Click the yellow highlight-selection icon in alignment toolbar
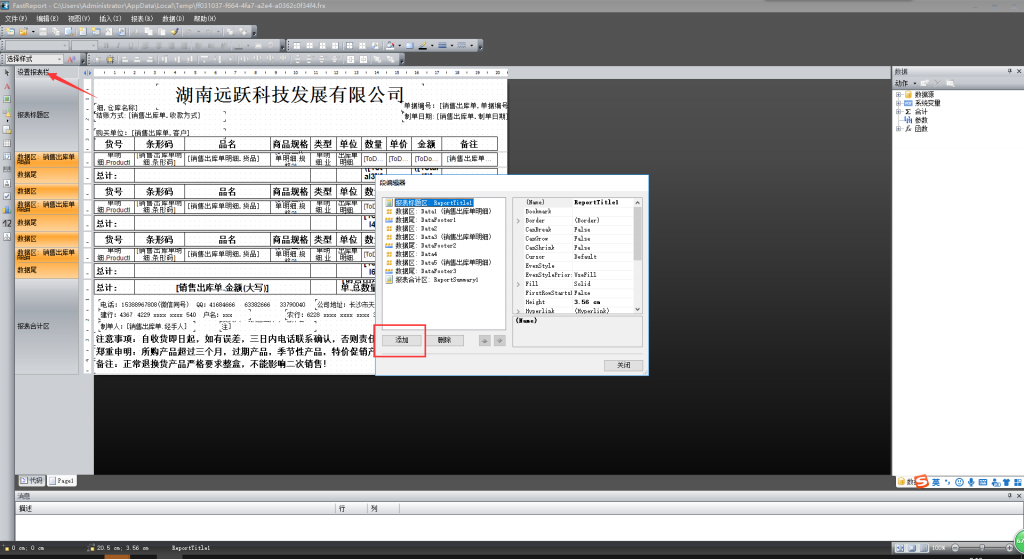 click(110, 59)
